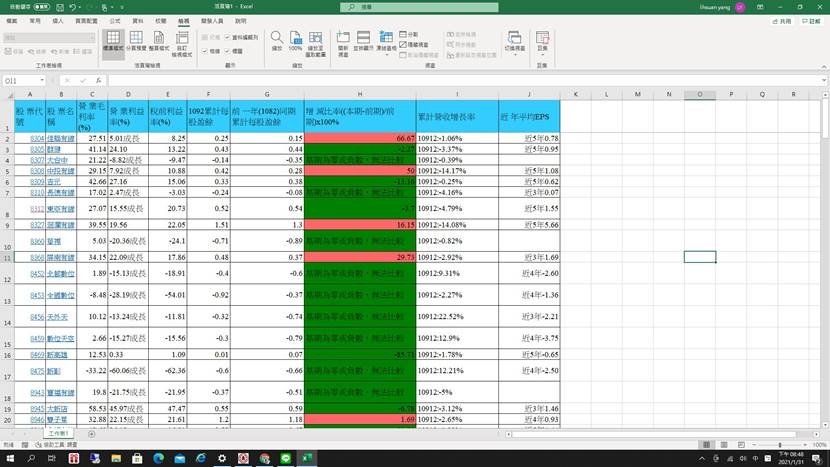The width and height of the screenshot is (830, 467).
Task: Open the 插入 Insert ribbon tab
Action: point(58,20)
